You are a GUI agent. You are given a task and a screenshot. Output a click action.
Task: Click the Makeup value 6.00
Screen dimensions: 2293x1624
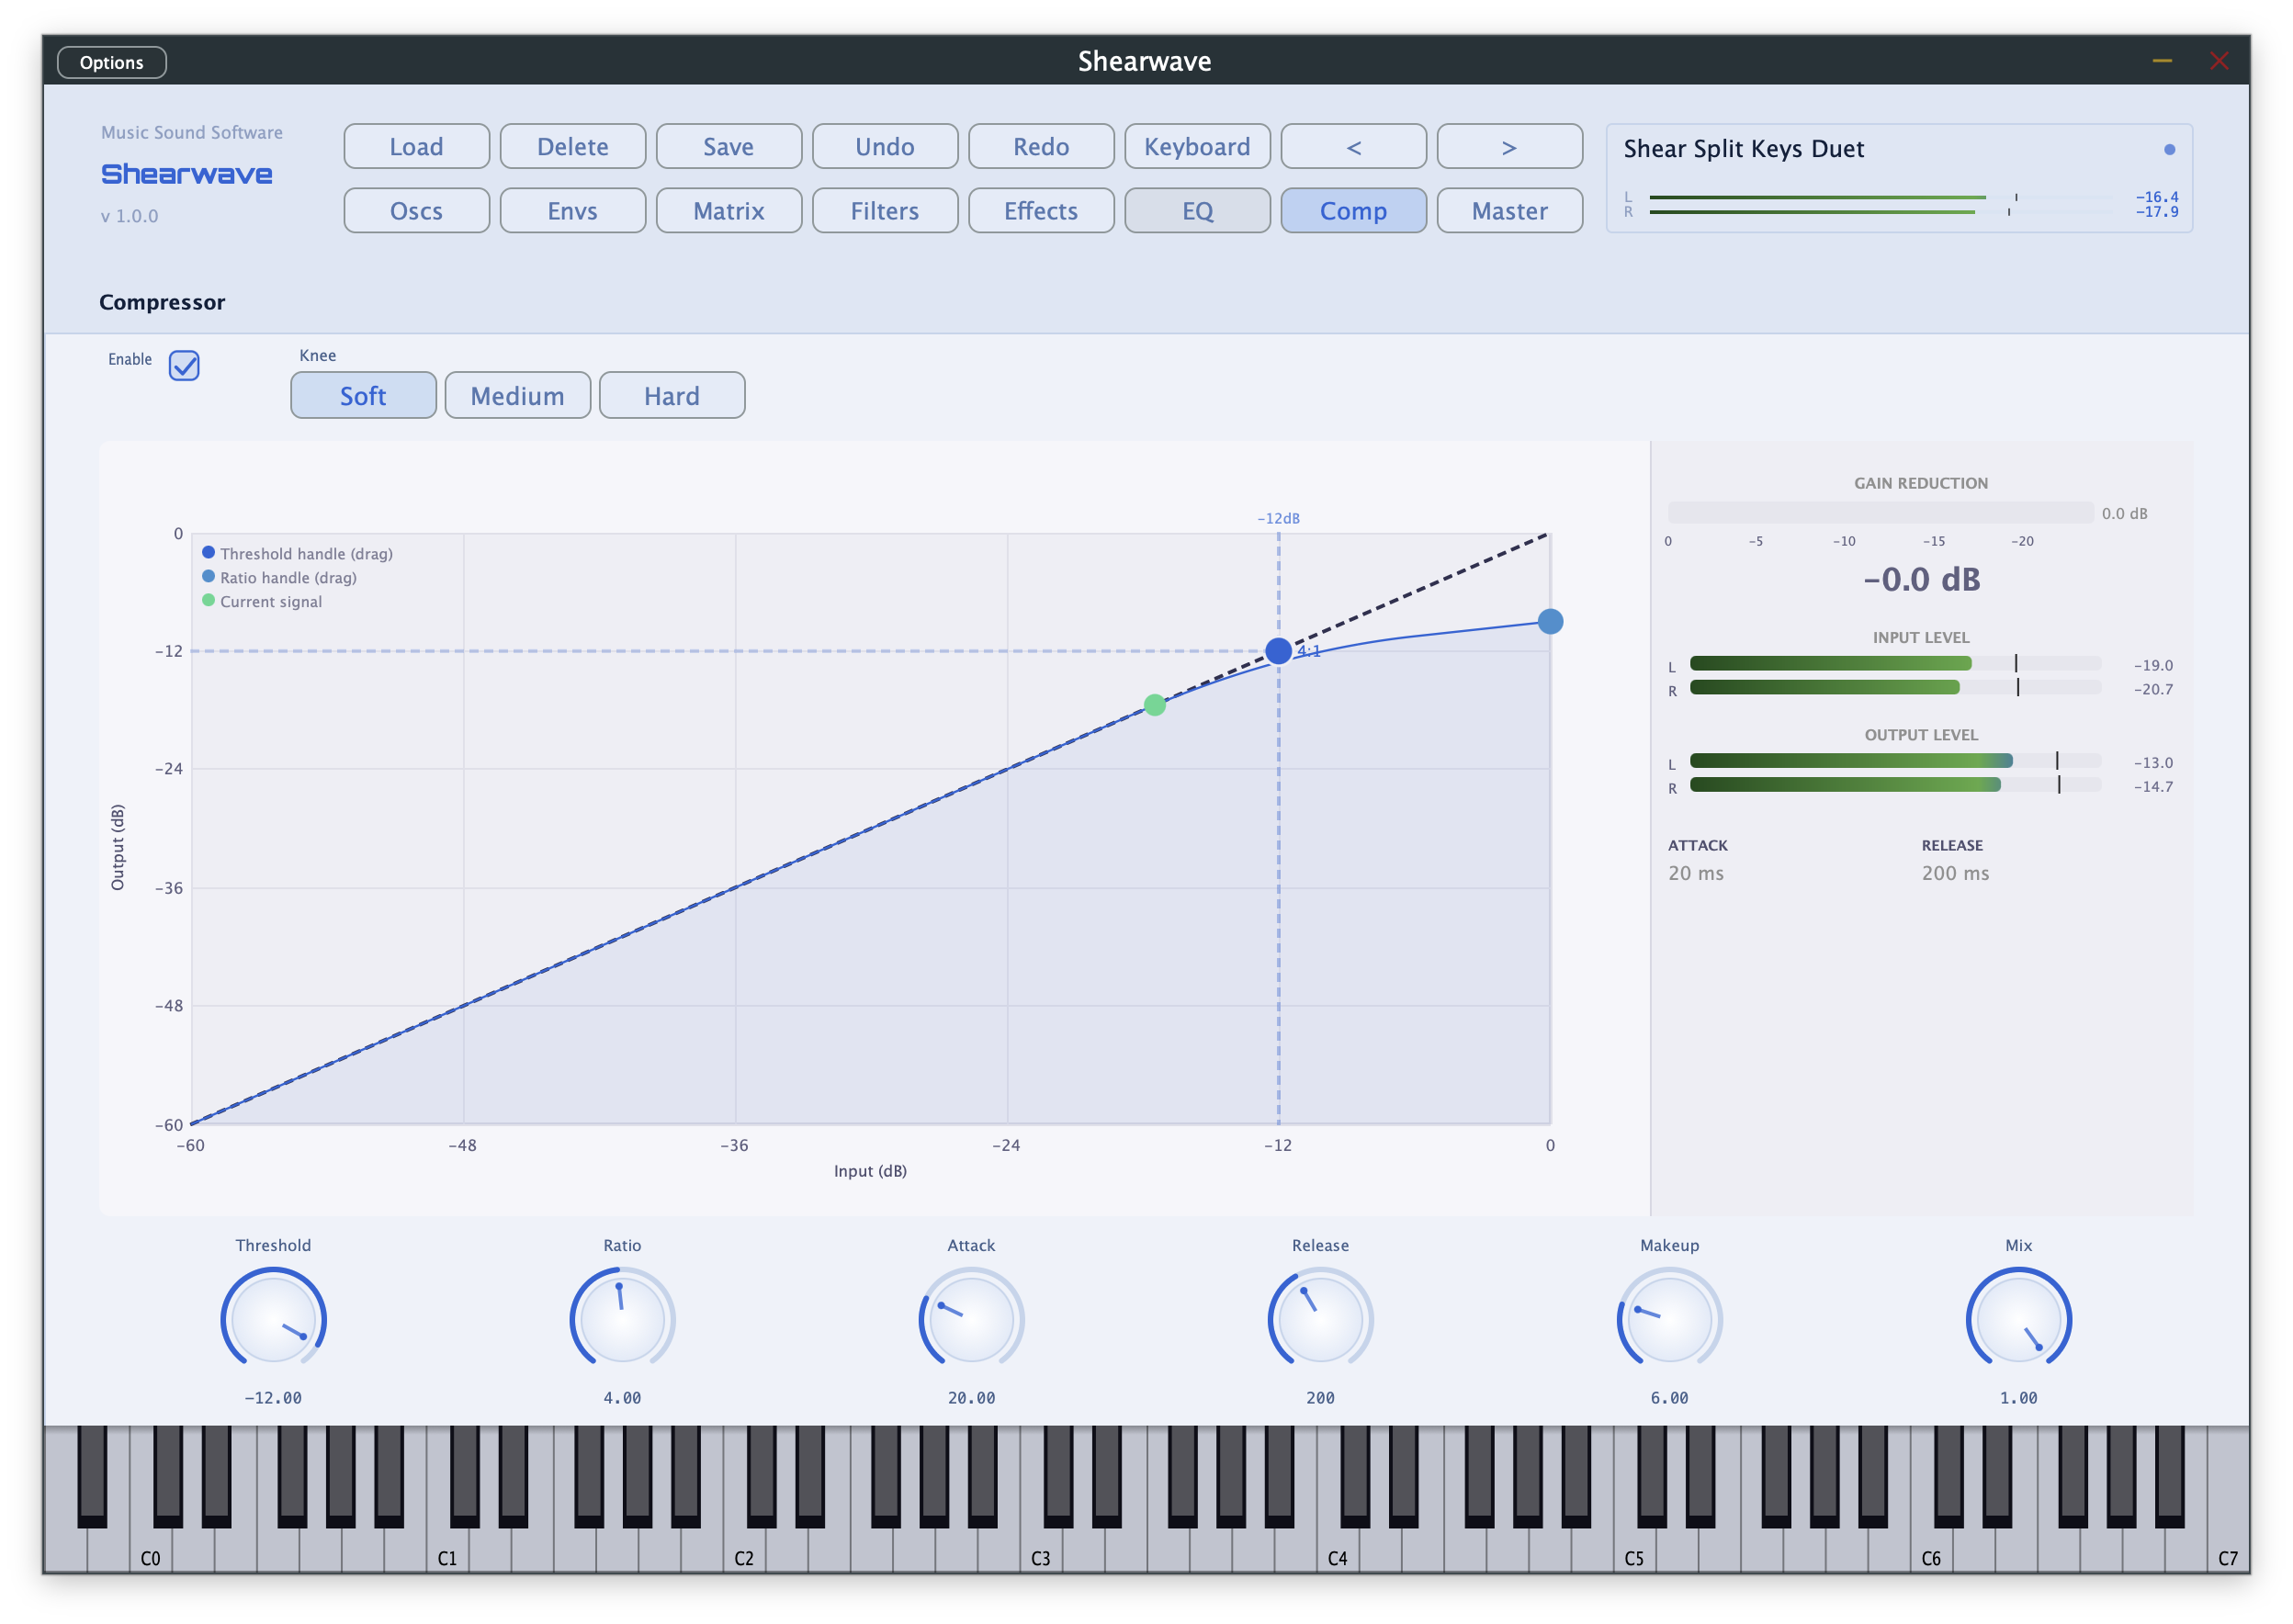[1669, 1398]
